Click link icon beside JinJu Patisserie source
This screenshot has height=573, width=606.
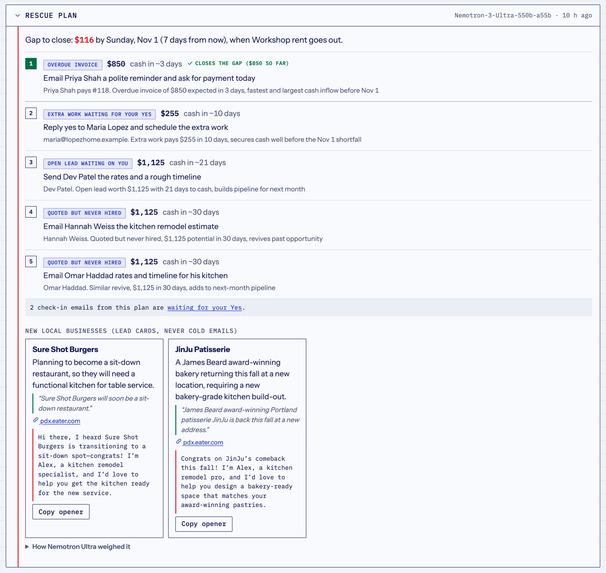click(x=178, y=441)
